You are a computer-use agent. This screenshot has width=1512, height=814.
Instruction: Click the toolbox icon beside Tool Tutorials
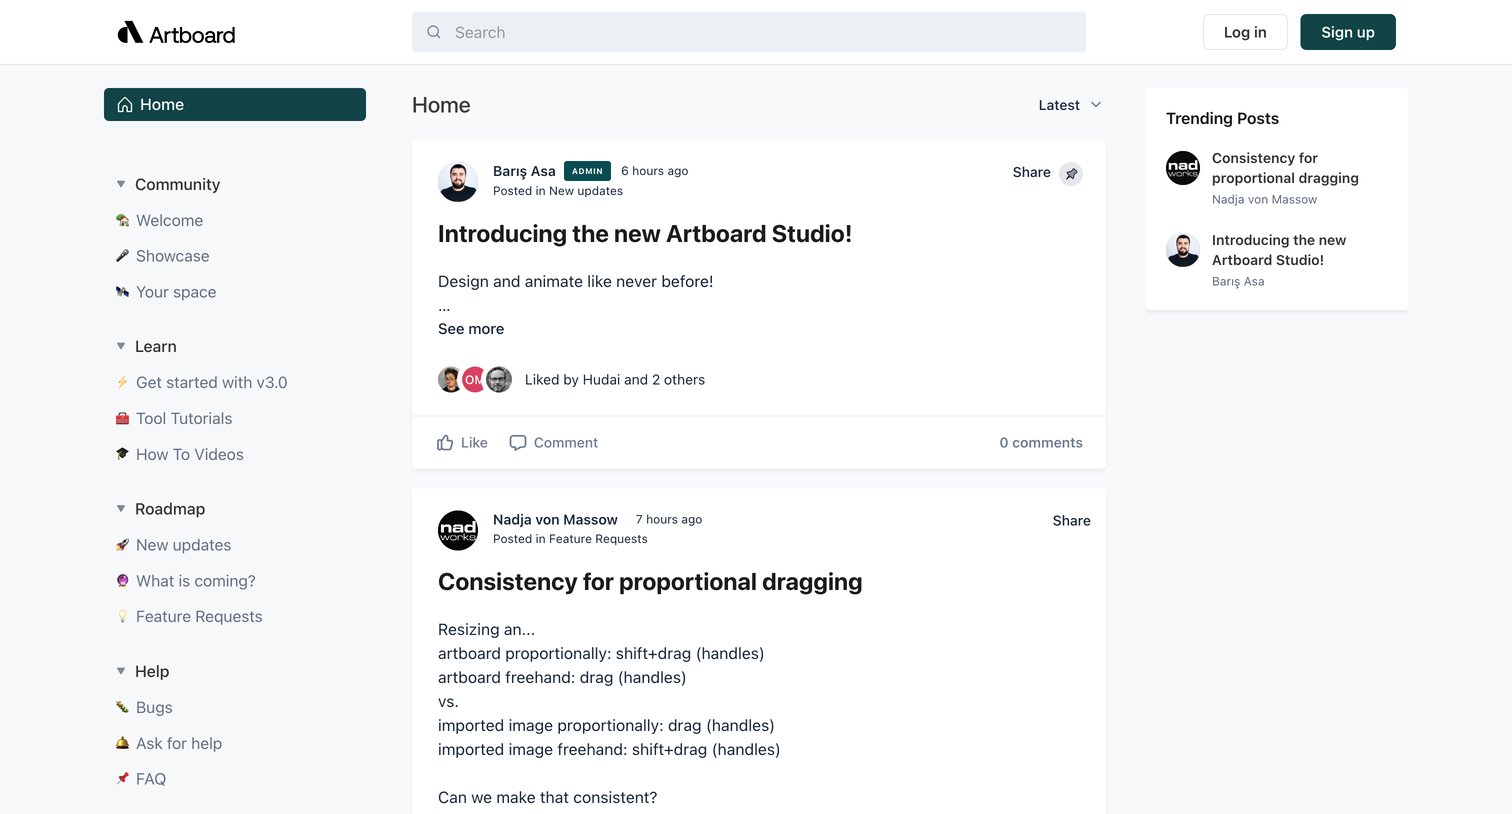[122, 418]
